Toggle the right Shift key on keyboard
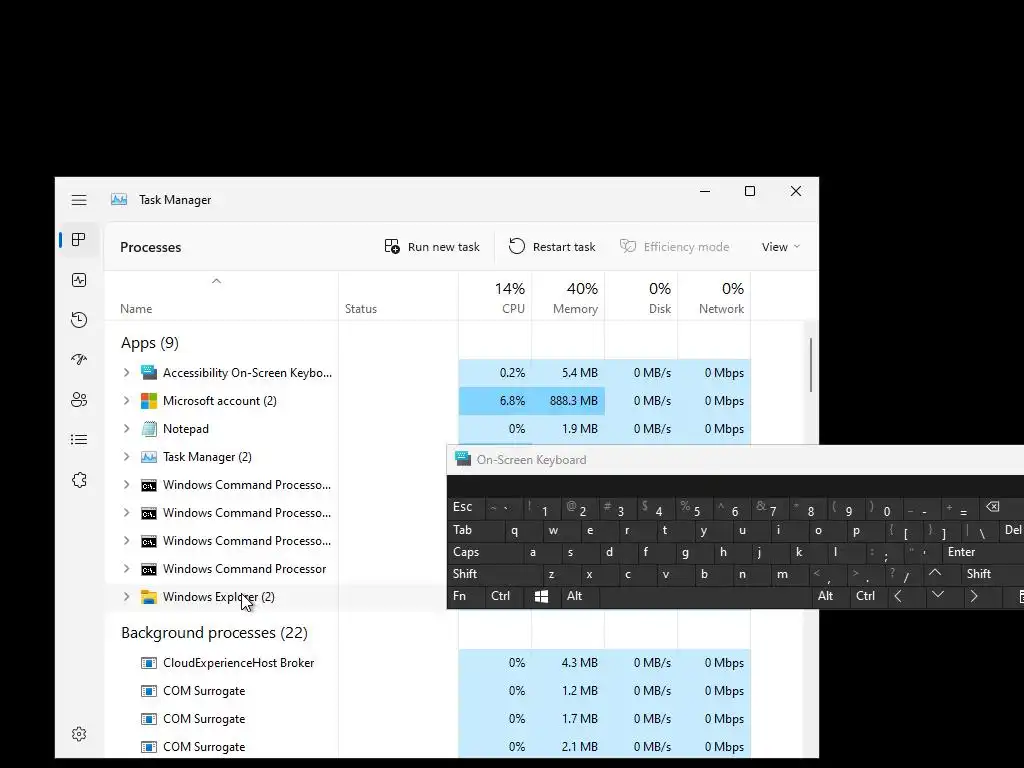Screen dimensions: 1024x768 point(991,574)
